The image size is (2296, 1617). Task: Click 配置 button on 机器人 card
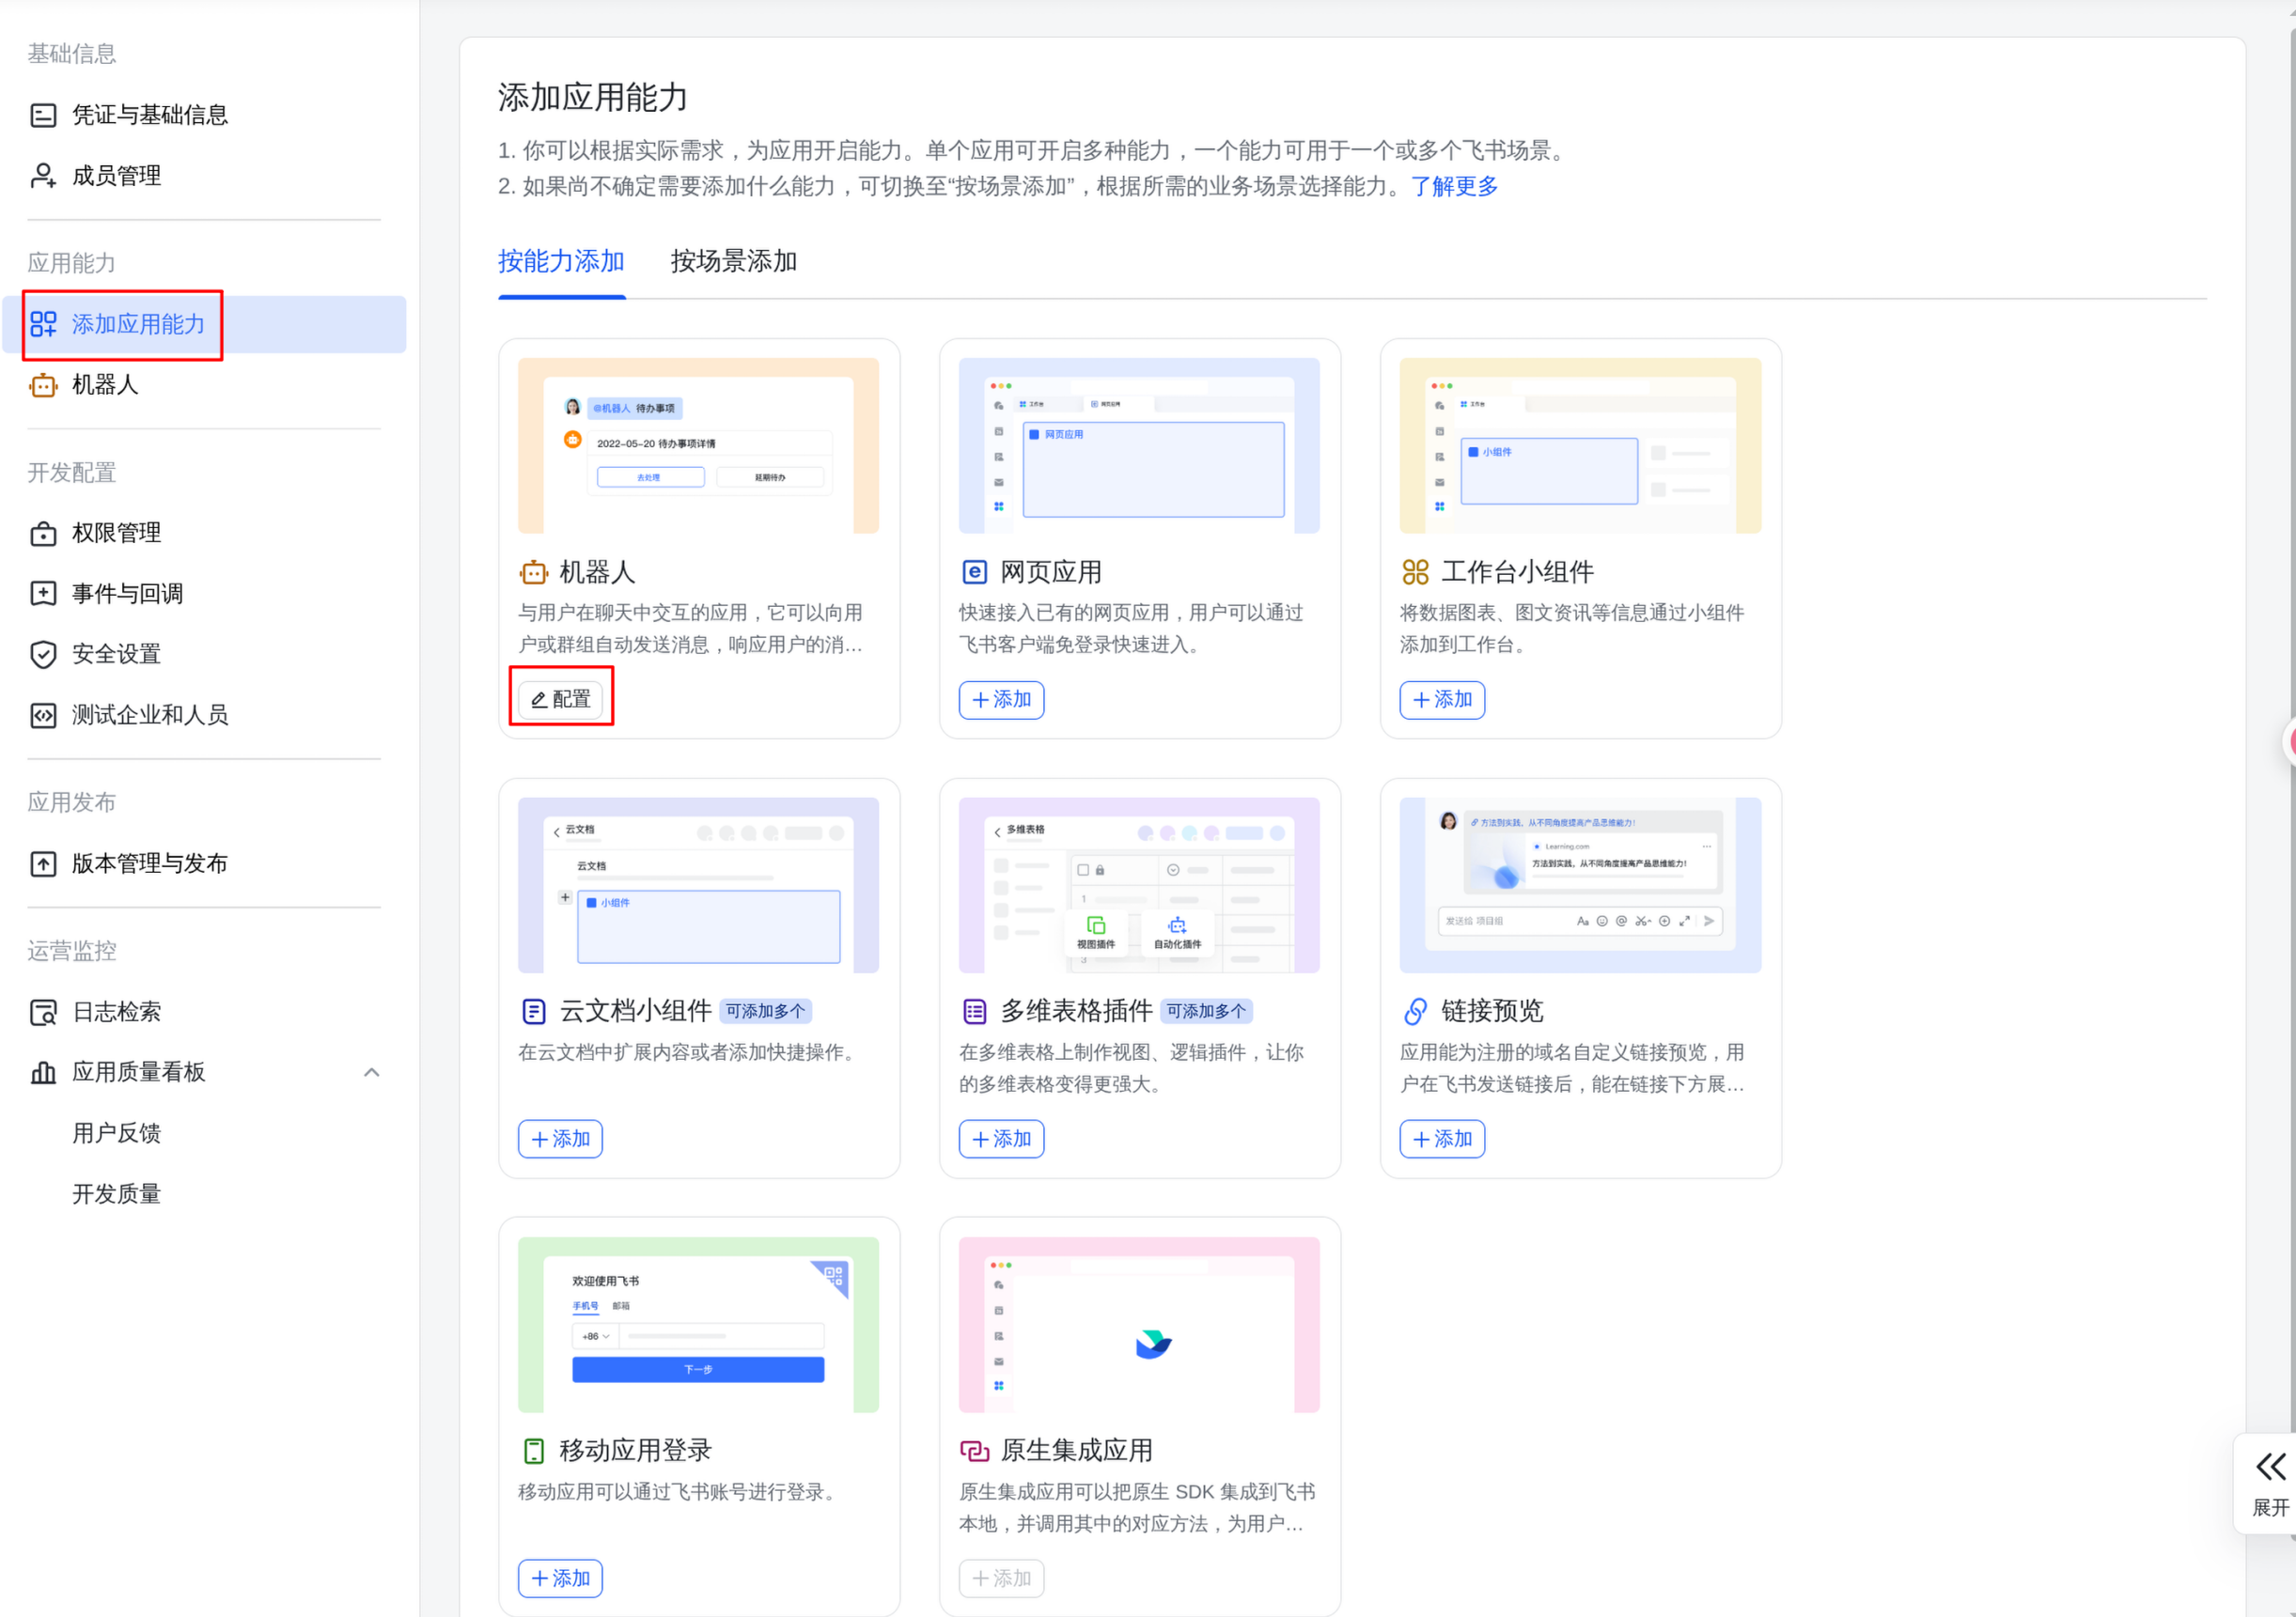coord(561,699)
